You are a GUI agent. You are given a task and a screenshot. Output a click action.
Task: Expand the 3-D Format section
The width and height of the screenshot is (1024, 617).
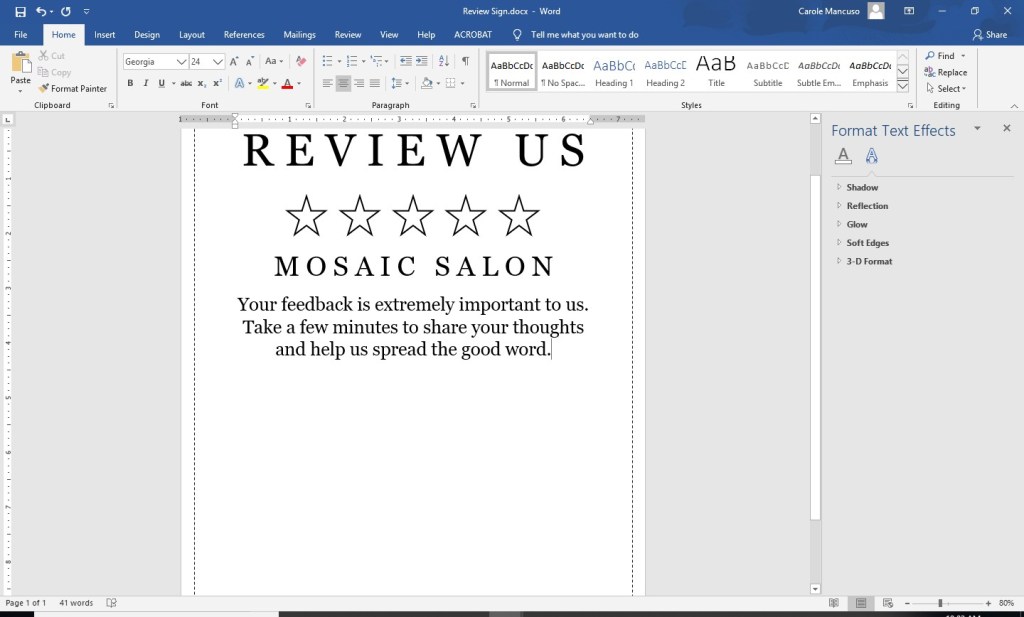click(x=869, y=261)
